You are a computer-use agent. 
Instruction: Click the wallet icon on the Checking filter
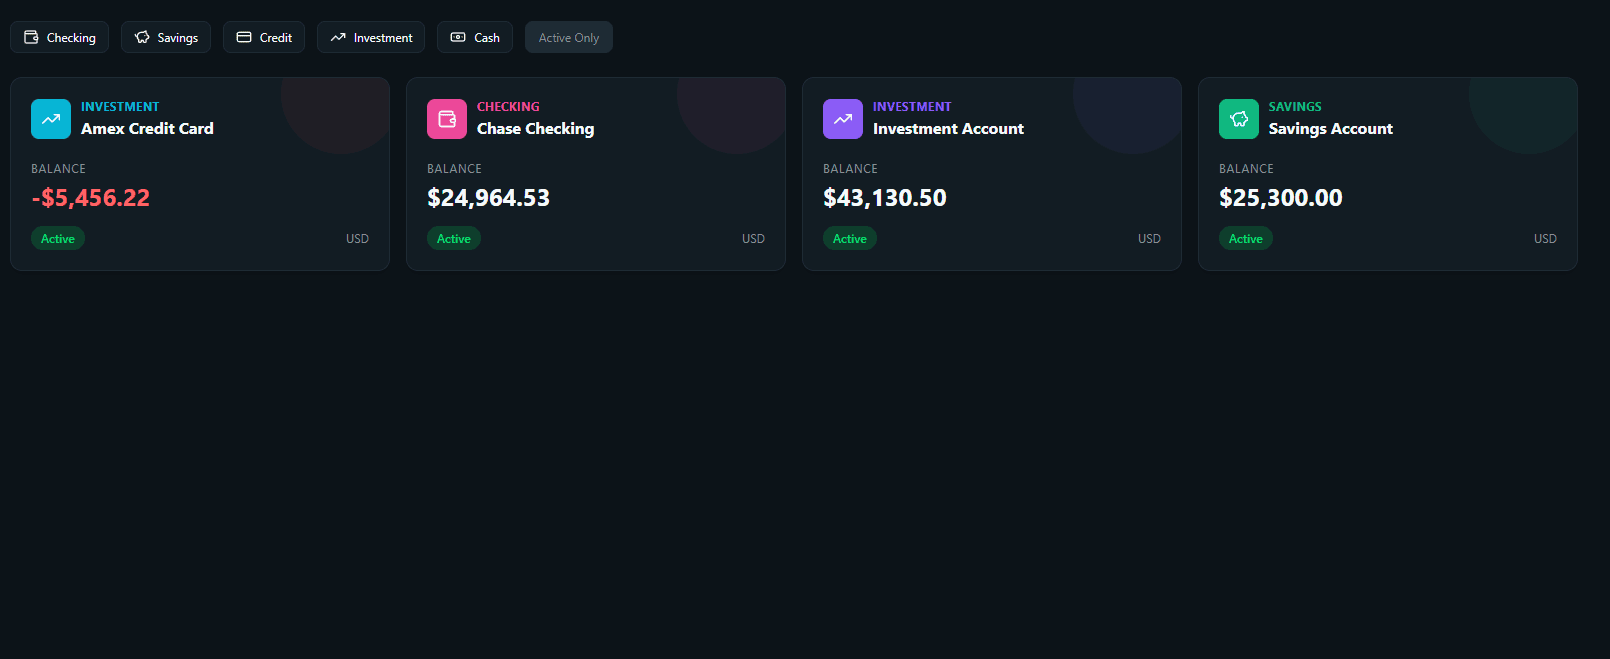(x=31, y=37)
